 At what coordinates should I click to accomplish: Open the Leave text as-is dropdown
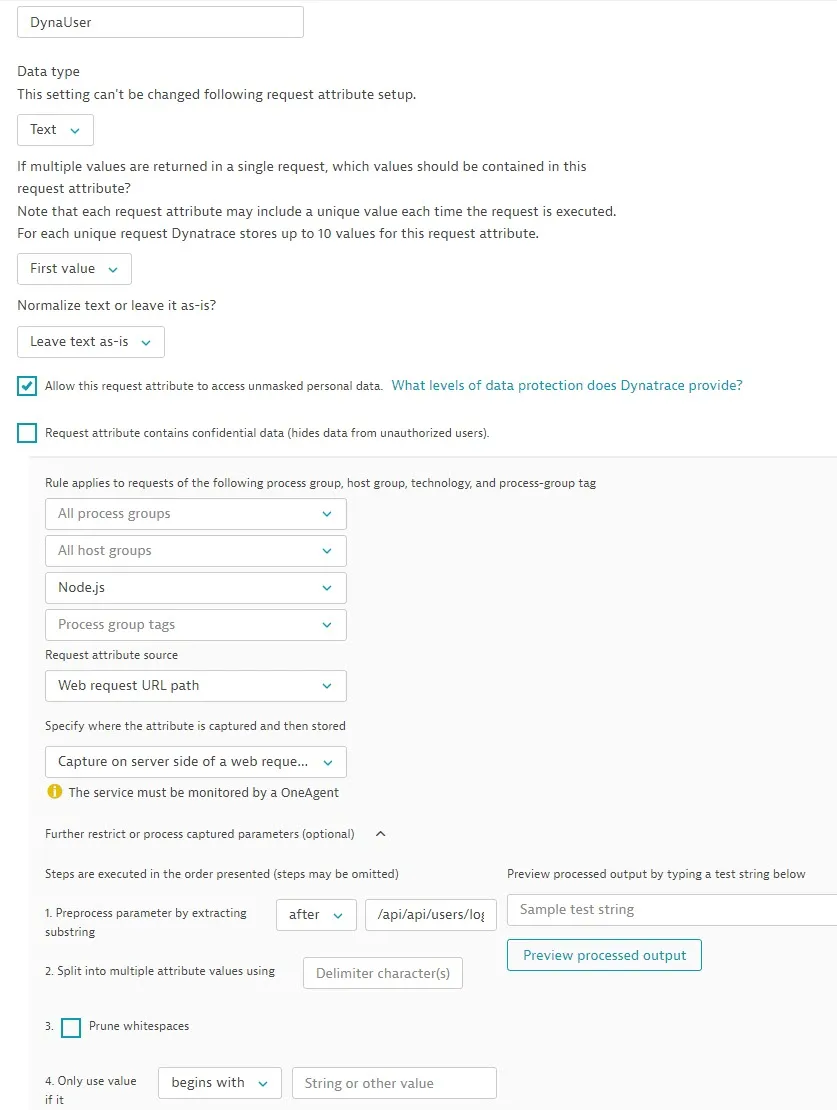click(91, 342)
